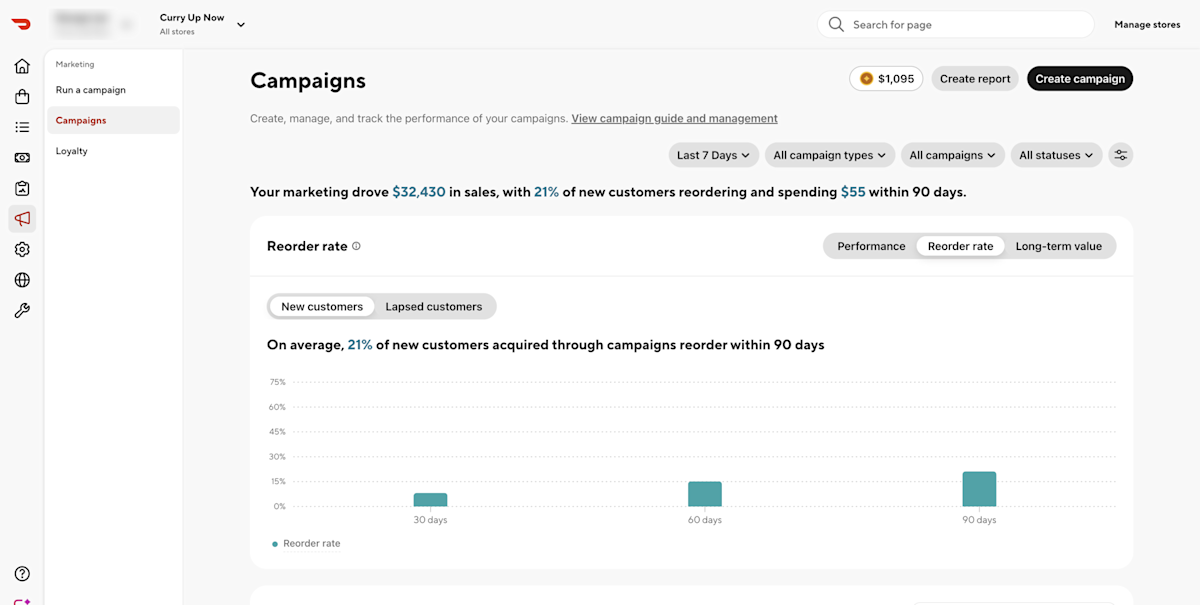The height and width of the screenshot is (605, 1200).
Task: Open the clipboard icon in left sidebar
Action: click(22, 188)
